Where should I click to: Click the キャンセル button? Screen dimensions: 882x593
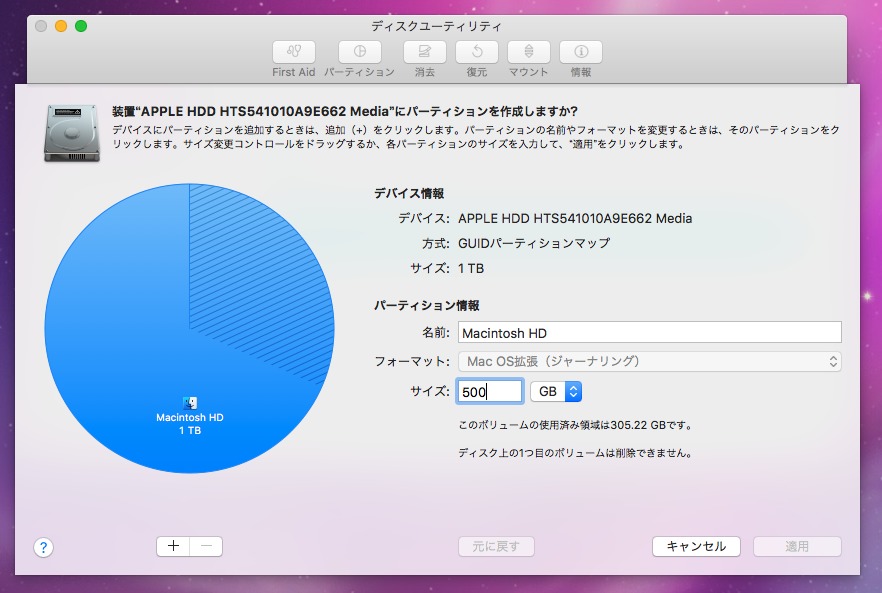(696, 546)
